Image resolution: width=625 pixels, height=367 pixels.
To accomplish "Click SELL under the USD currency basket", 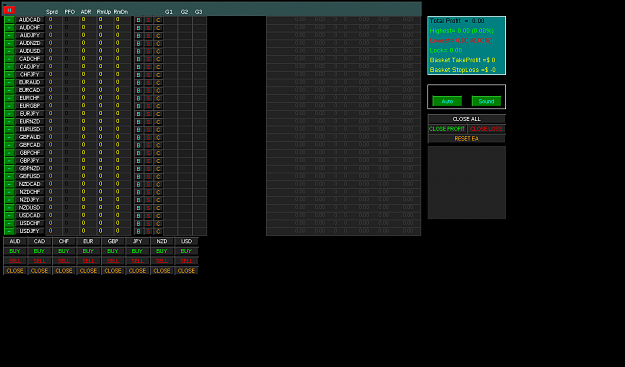I will click(186, 261).
